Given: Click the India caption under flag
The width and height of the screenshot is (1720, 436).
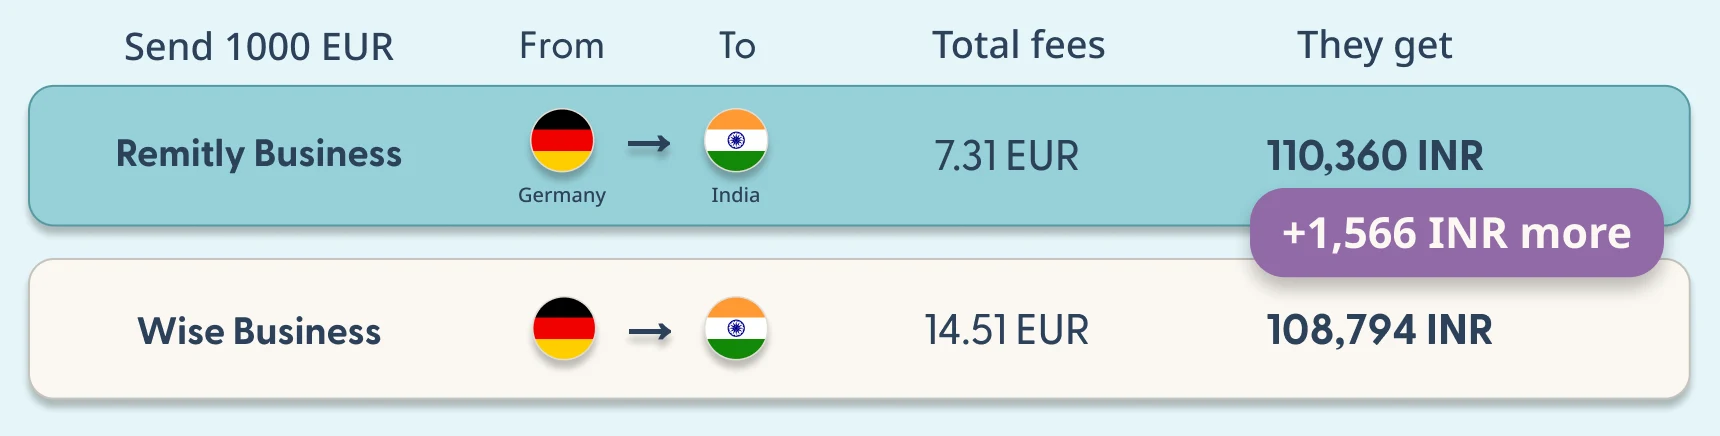Looking at the screenshot, I should pos(735,195).
